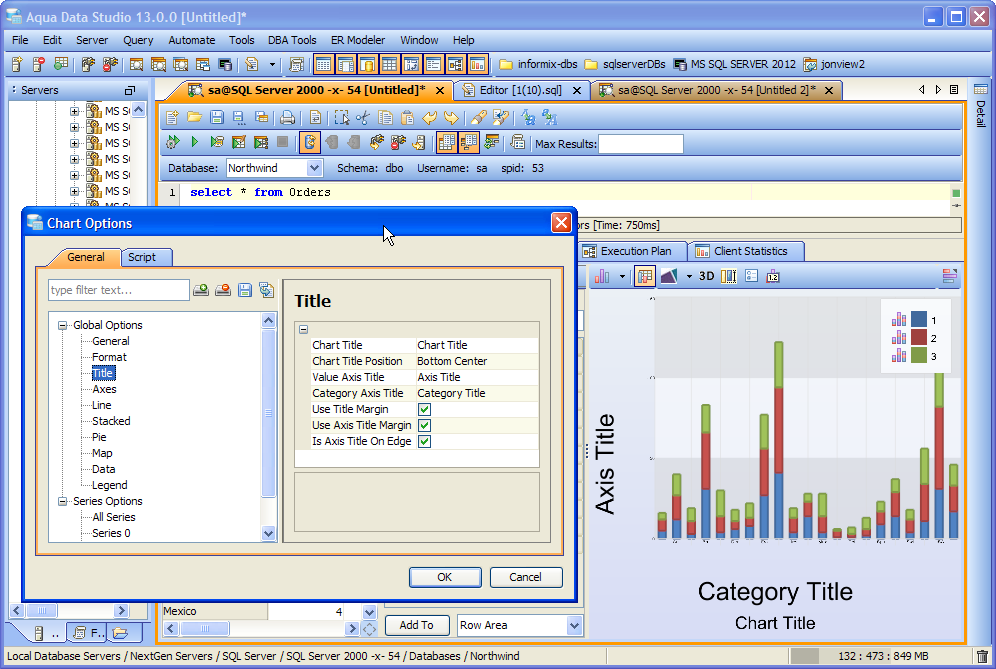The image size is (996, 669).
Task: Open the ER Modeler menu
Action: click(x=358, y=40)
